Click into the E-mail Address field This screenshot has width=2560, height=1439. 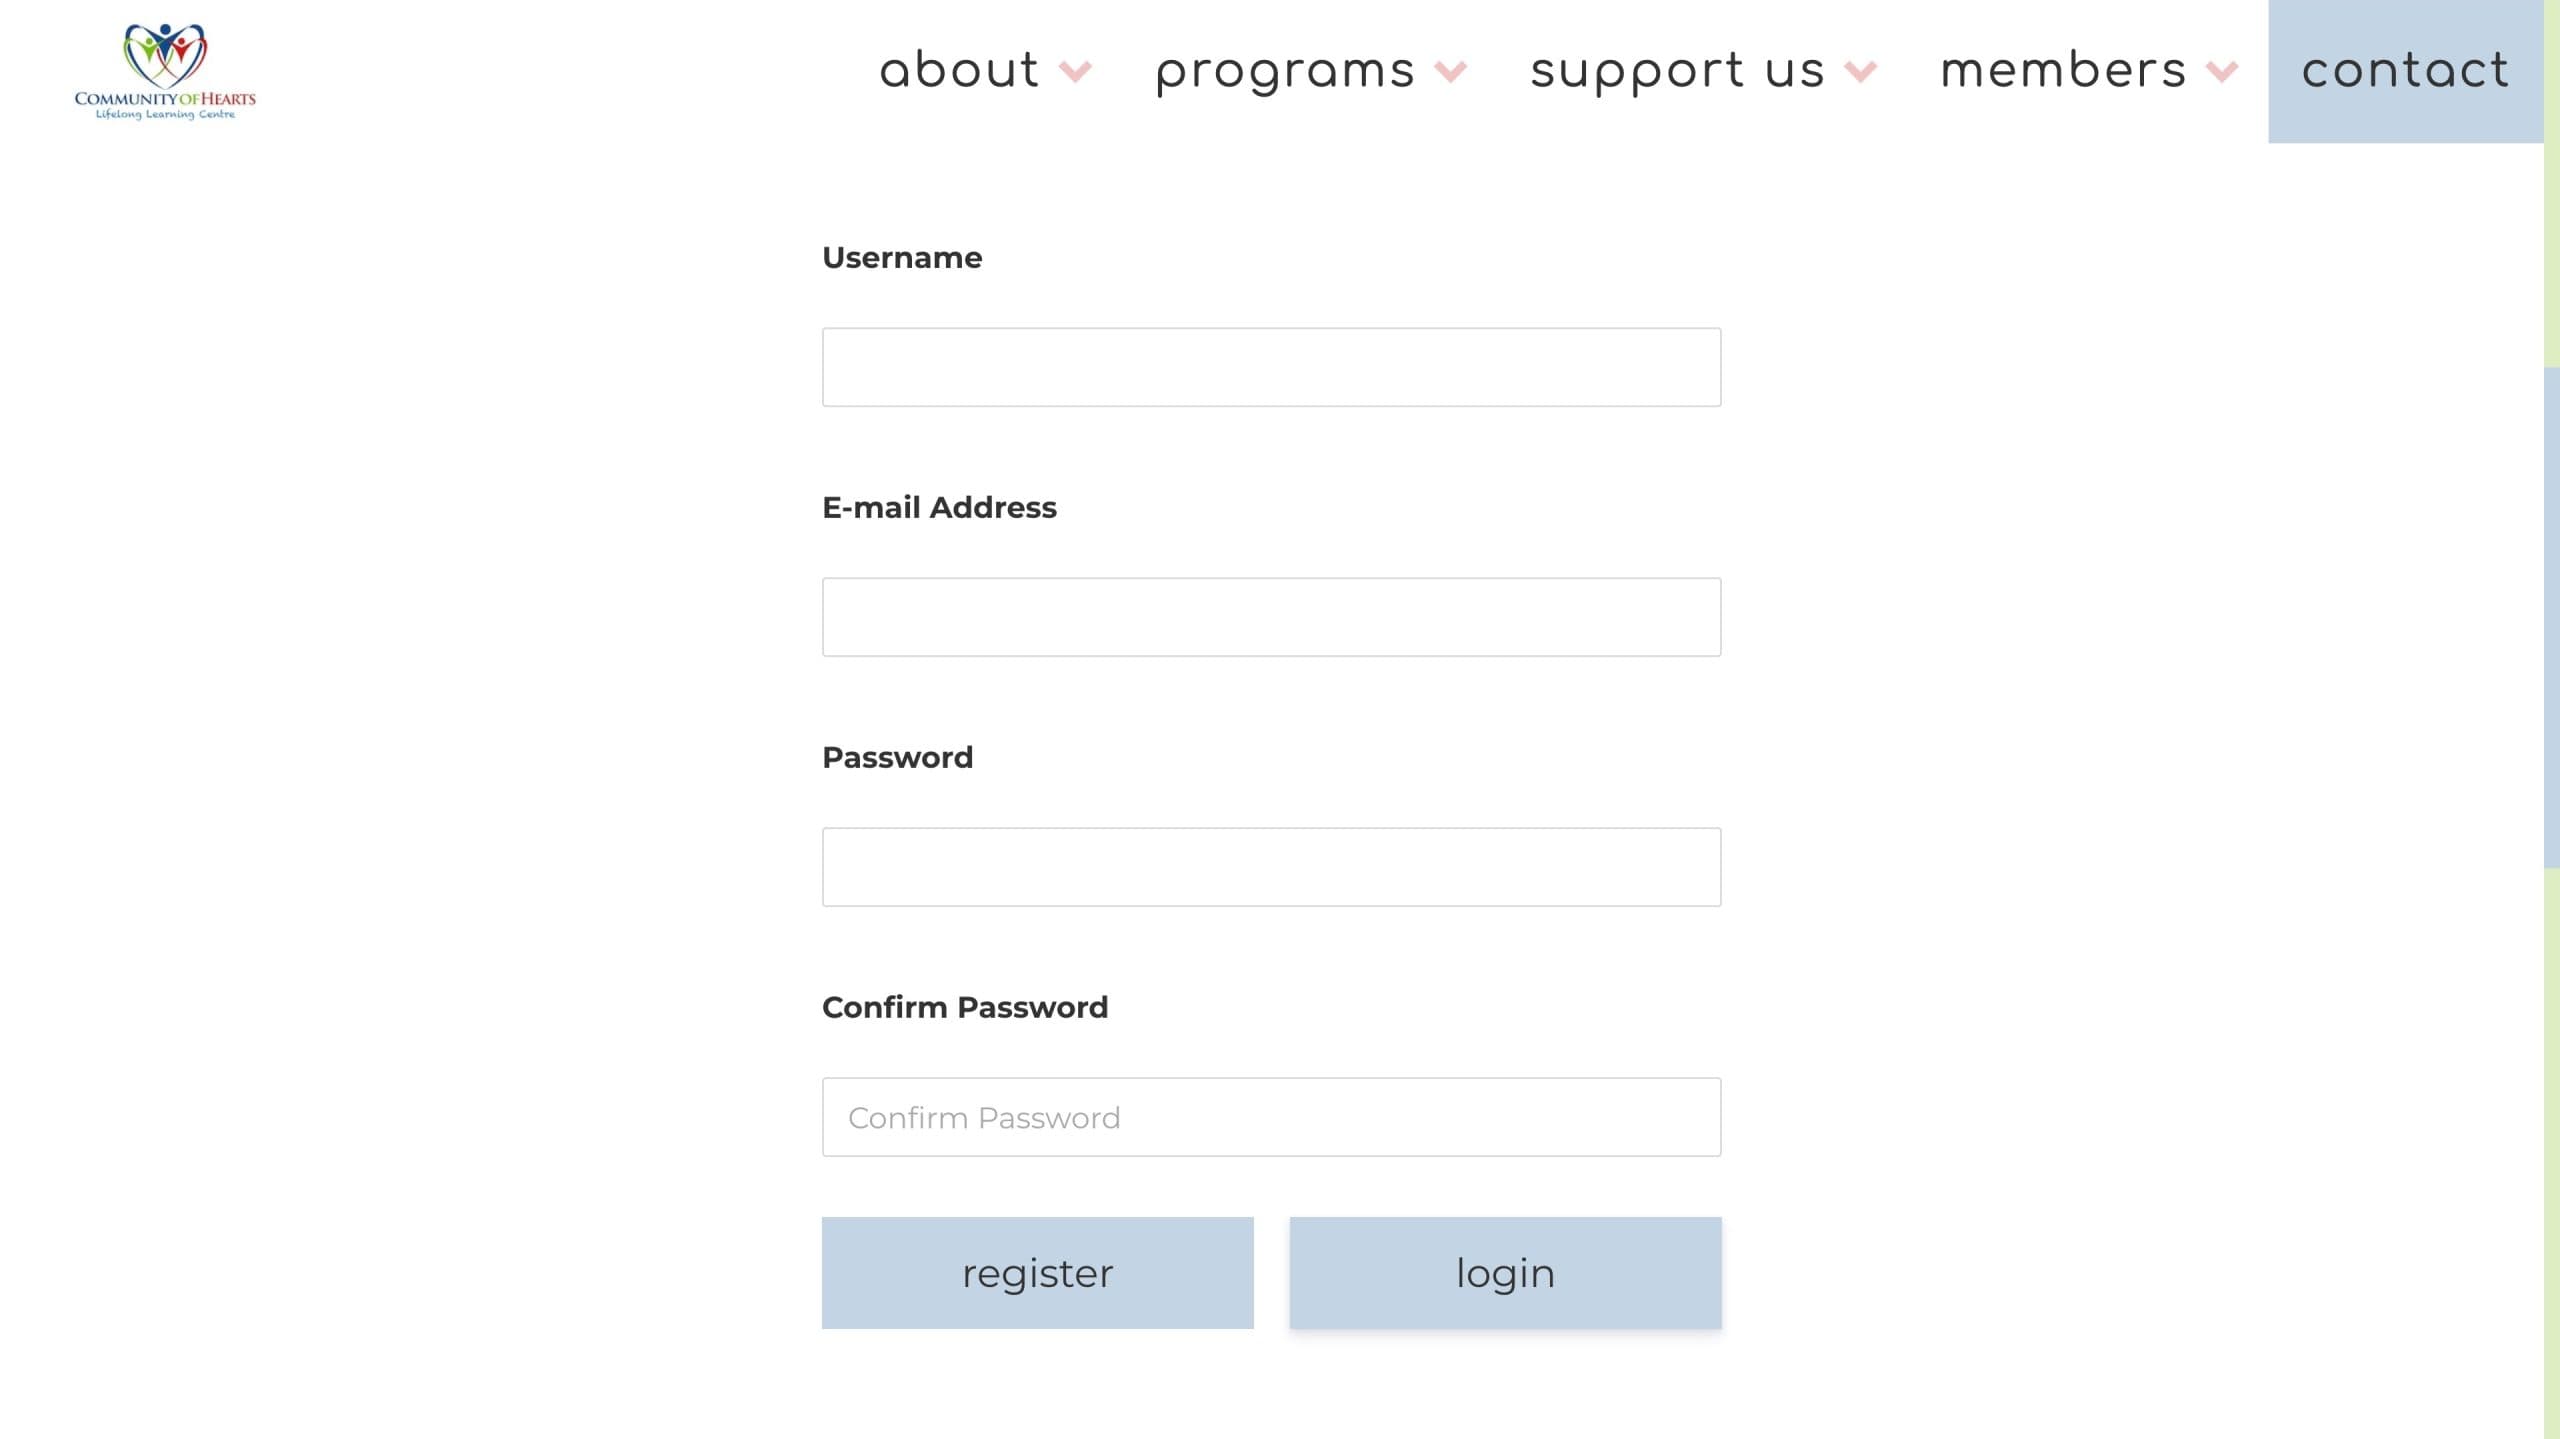tap(1271, 617)
